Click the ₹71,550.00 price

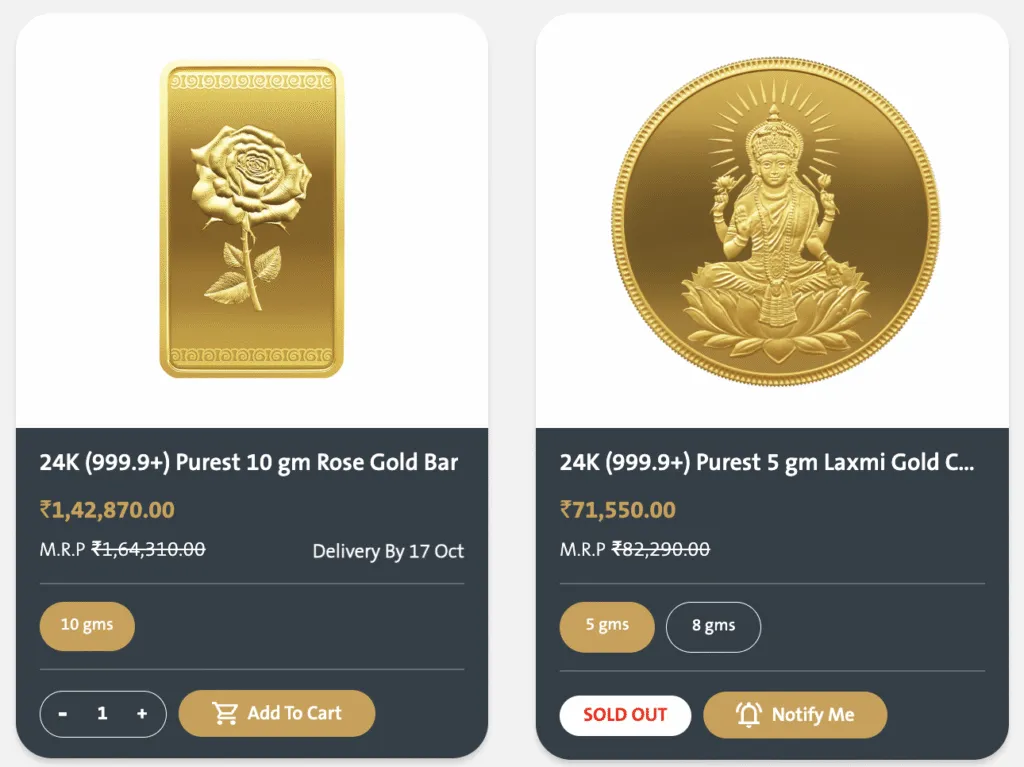pos(618,510)
